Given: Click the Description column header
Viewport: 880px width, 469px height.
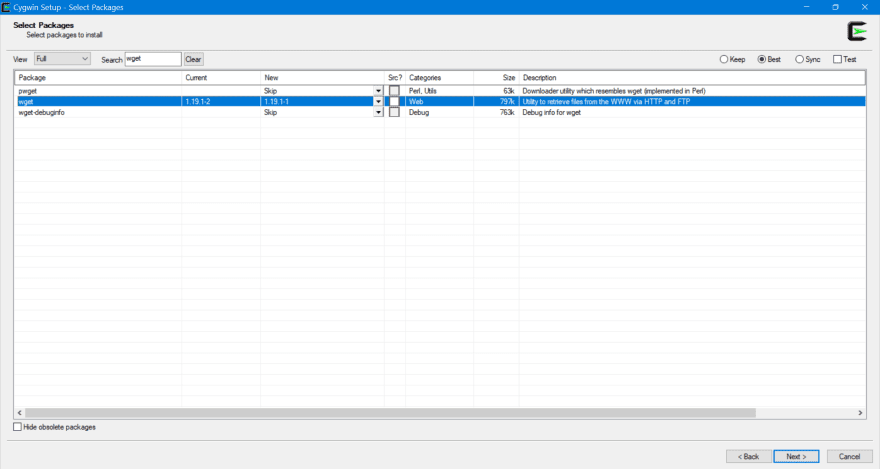Looking at the screenshot, I should [692, 77].
